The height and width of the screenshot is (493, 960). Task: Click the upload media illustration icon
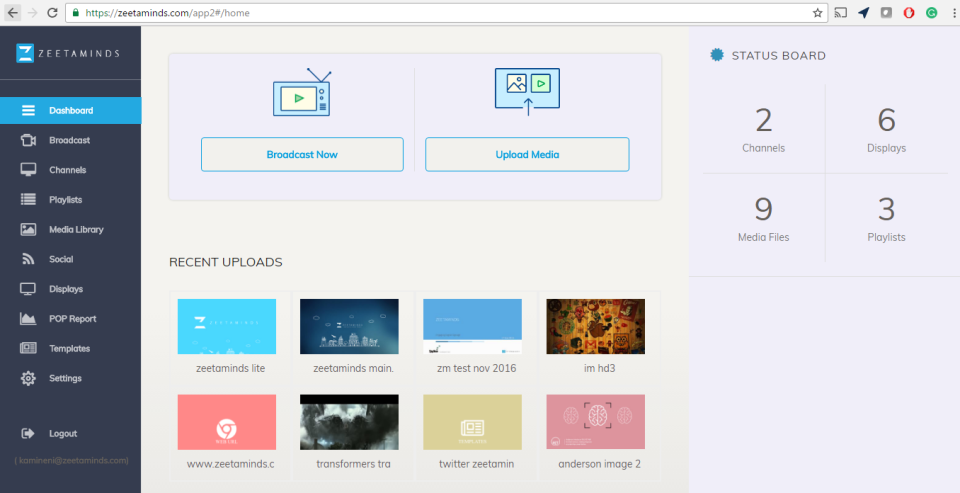pos(527,92)
